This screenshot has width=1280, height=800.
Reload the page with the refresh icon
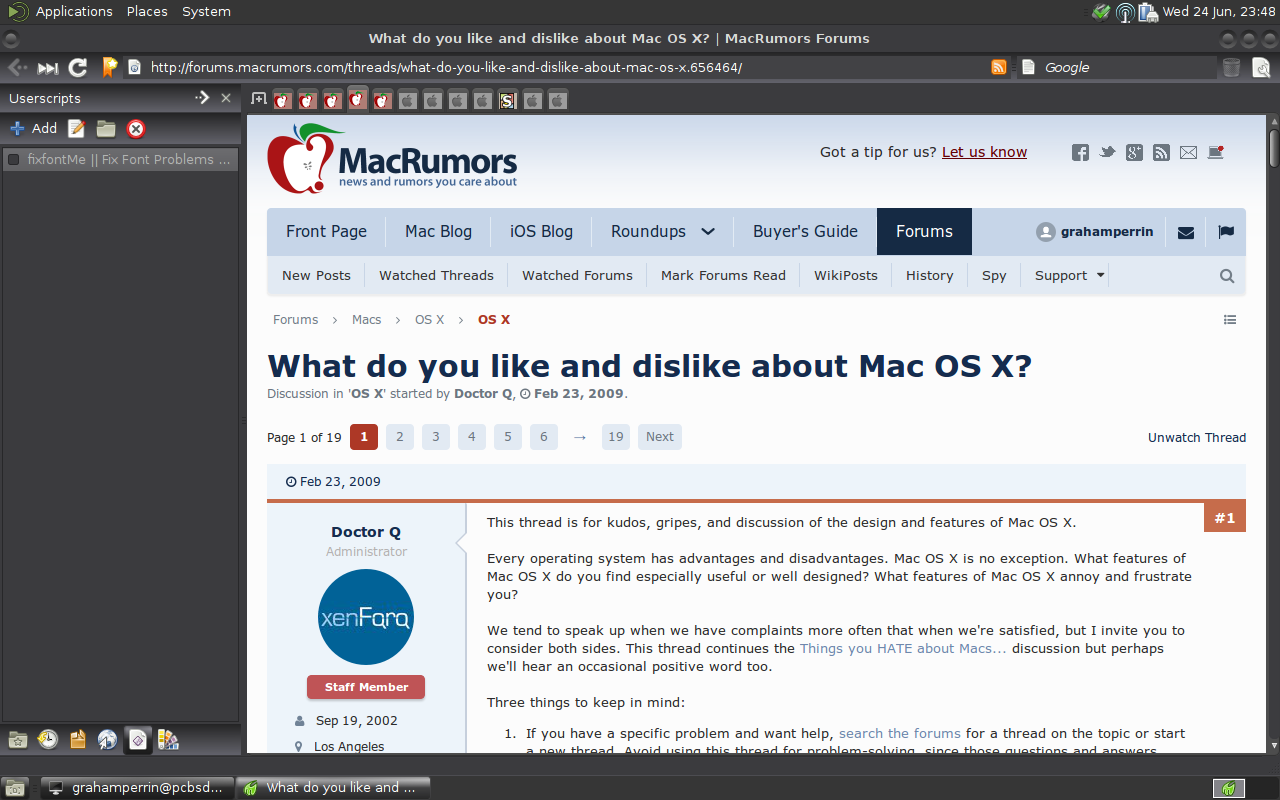pyautogui.click(x=78, y=68)
